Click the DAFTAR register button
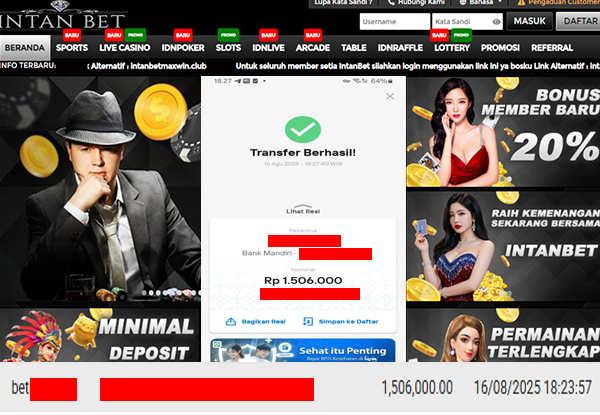This screenshot has width=600, height=415. pyautogui.click(x=579, y=21)
